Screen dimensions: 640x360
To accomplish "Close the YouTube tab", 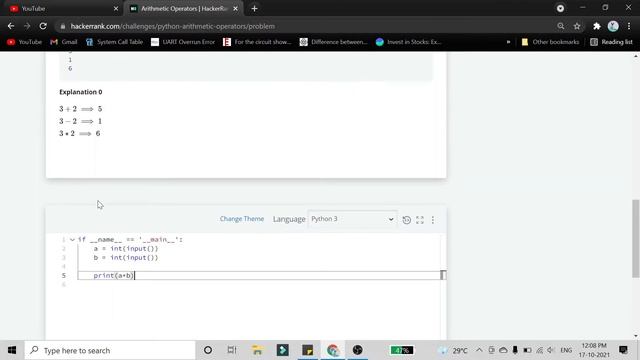I will click(116, 9).
